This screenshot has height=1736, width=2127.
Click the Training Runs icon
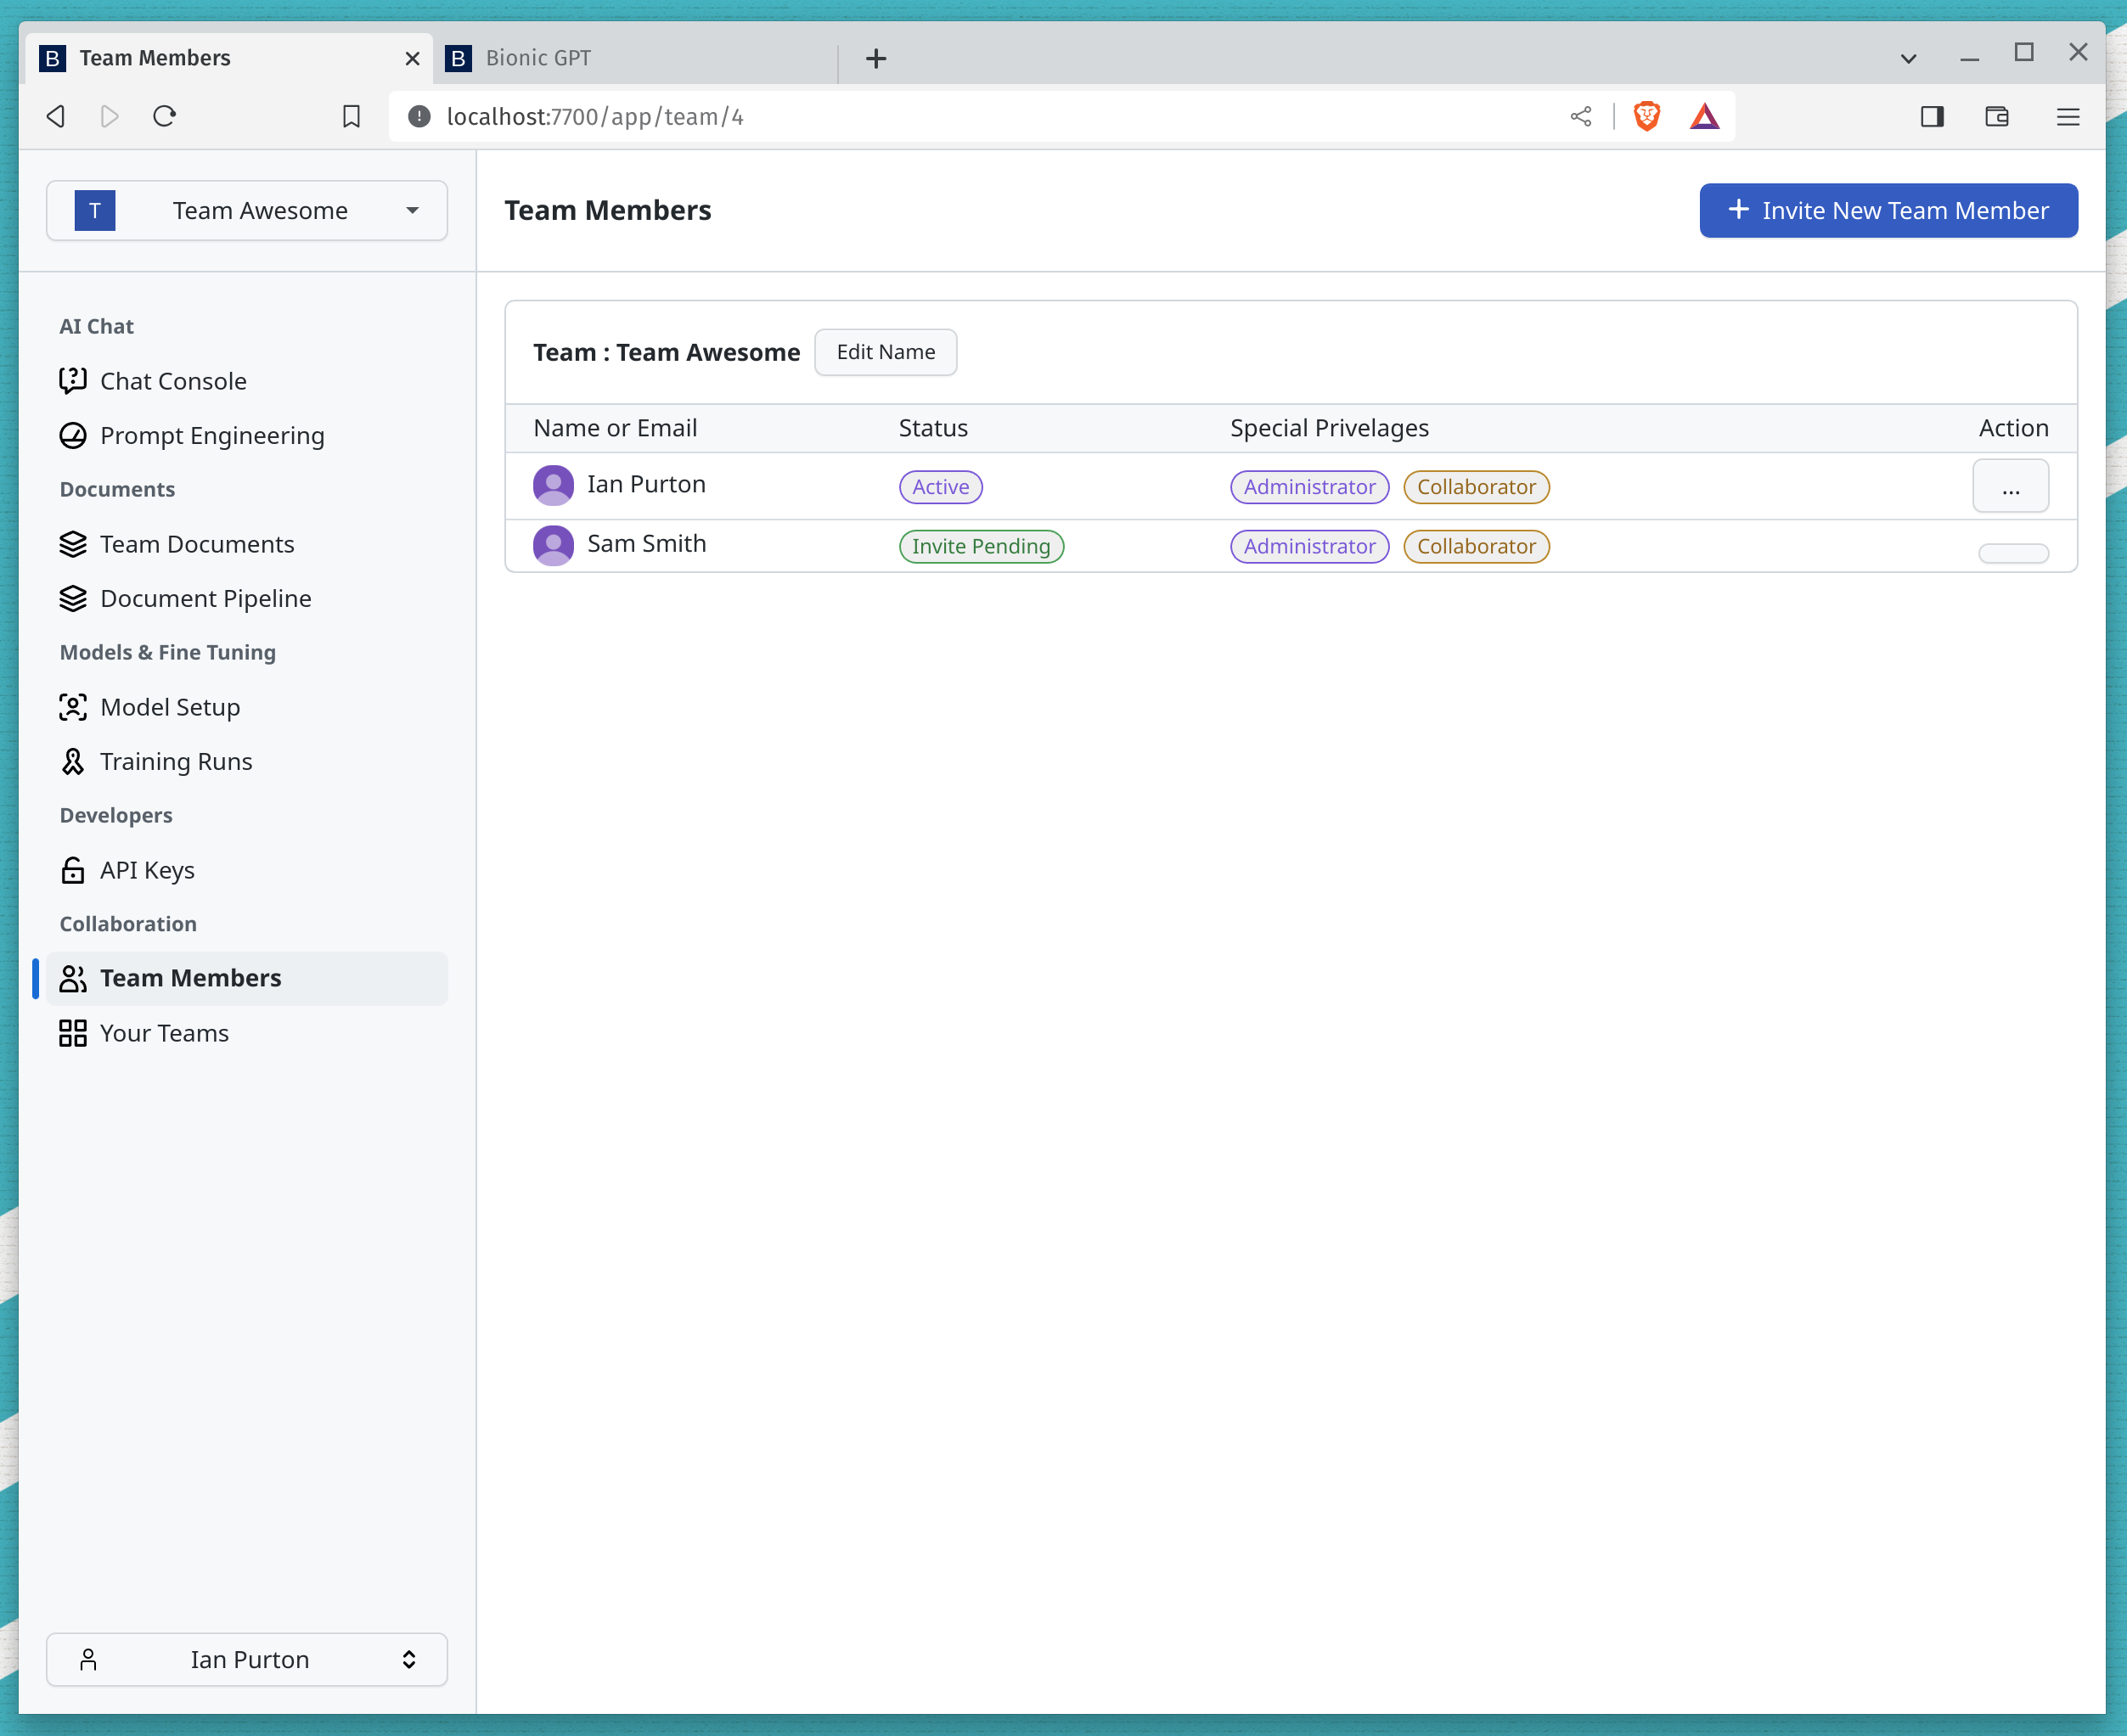coord(70,760)
